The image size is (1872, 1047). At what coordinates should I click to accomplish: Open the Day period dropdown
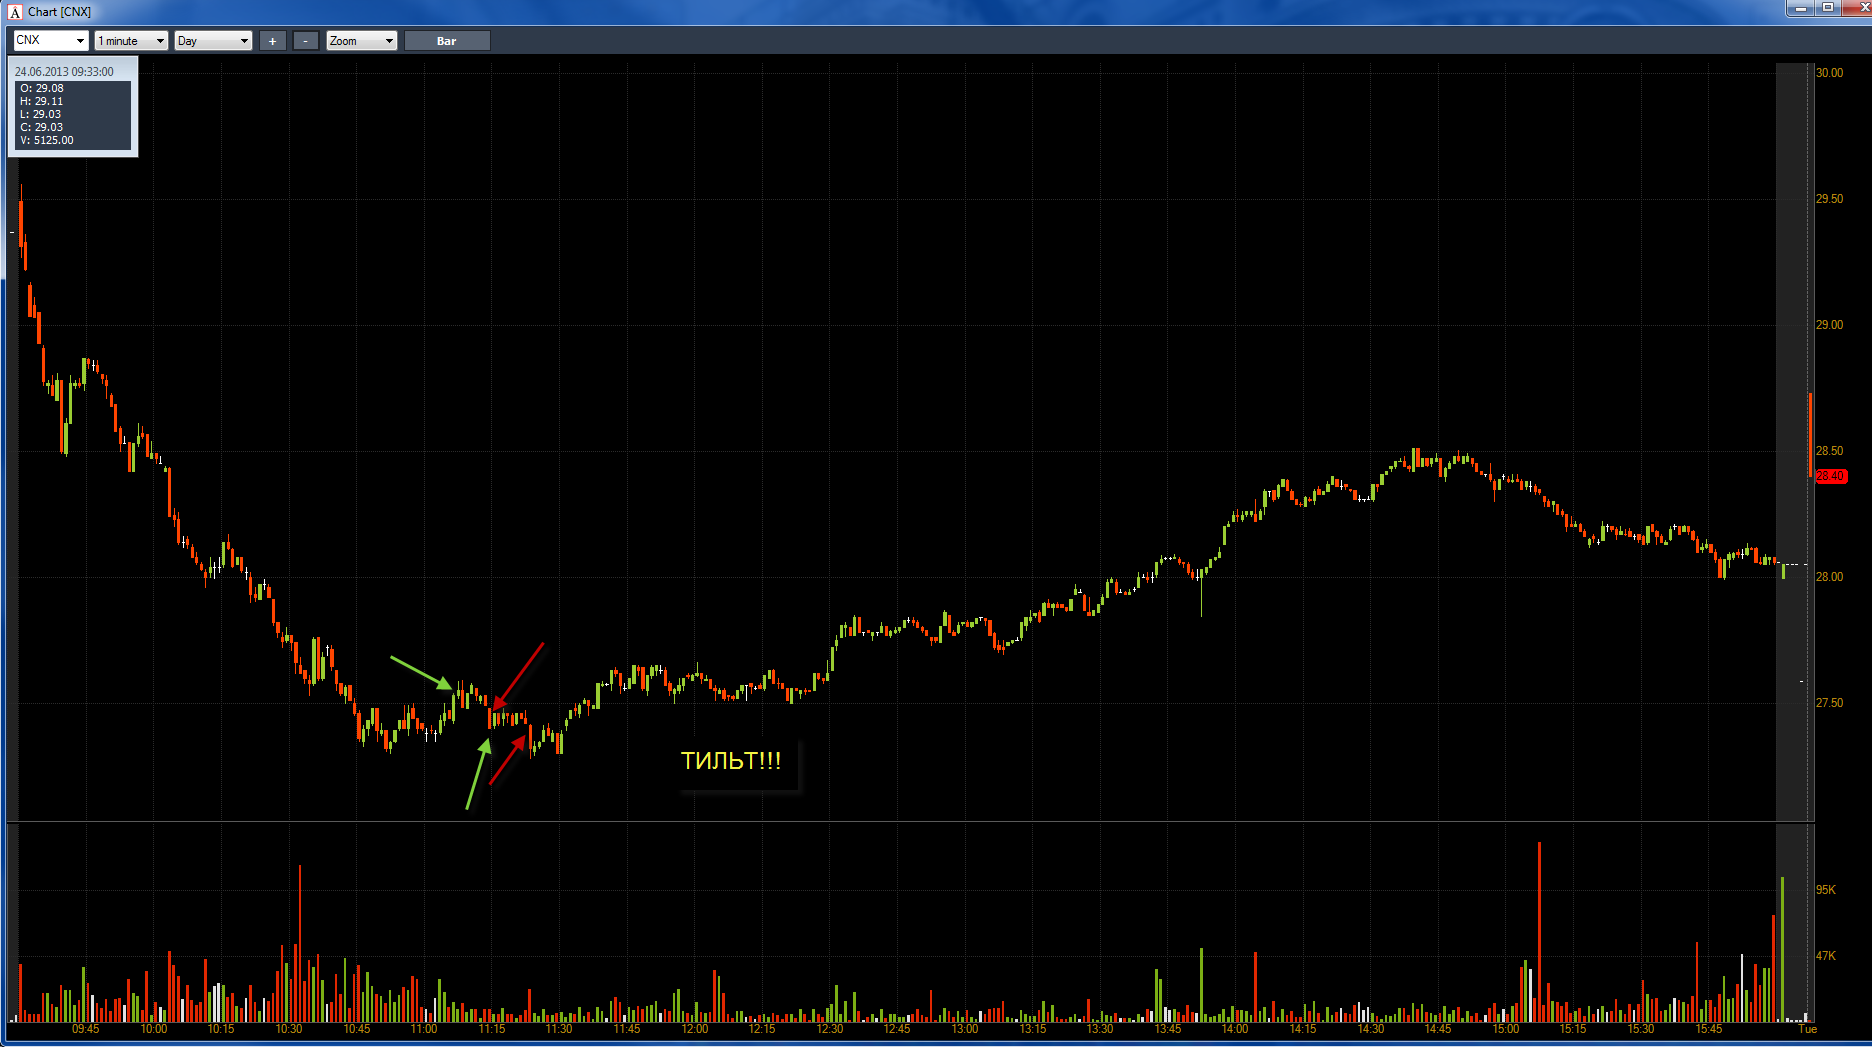(213, 40)
